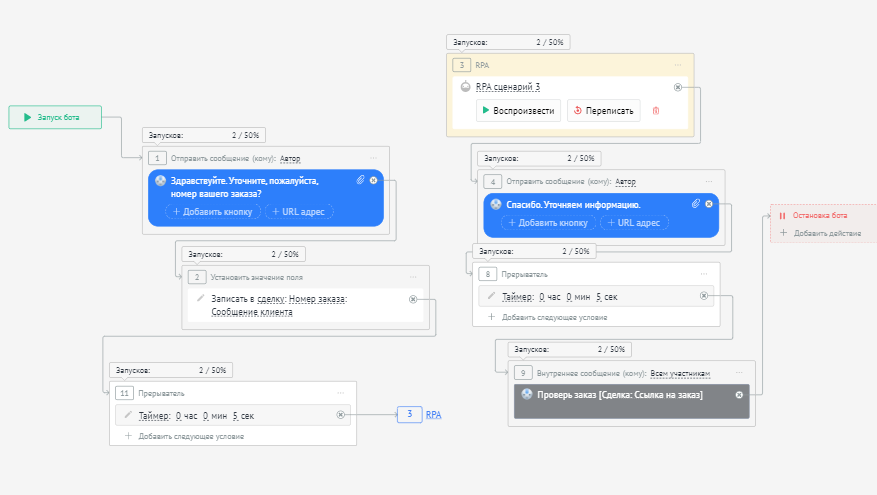Click the red trash icon in RPA block

tap(656, 111)
